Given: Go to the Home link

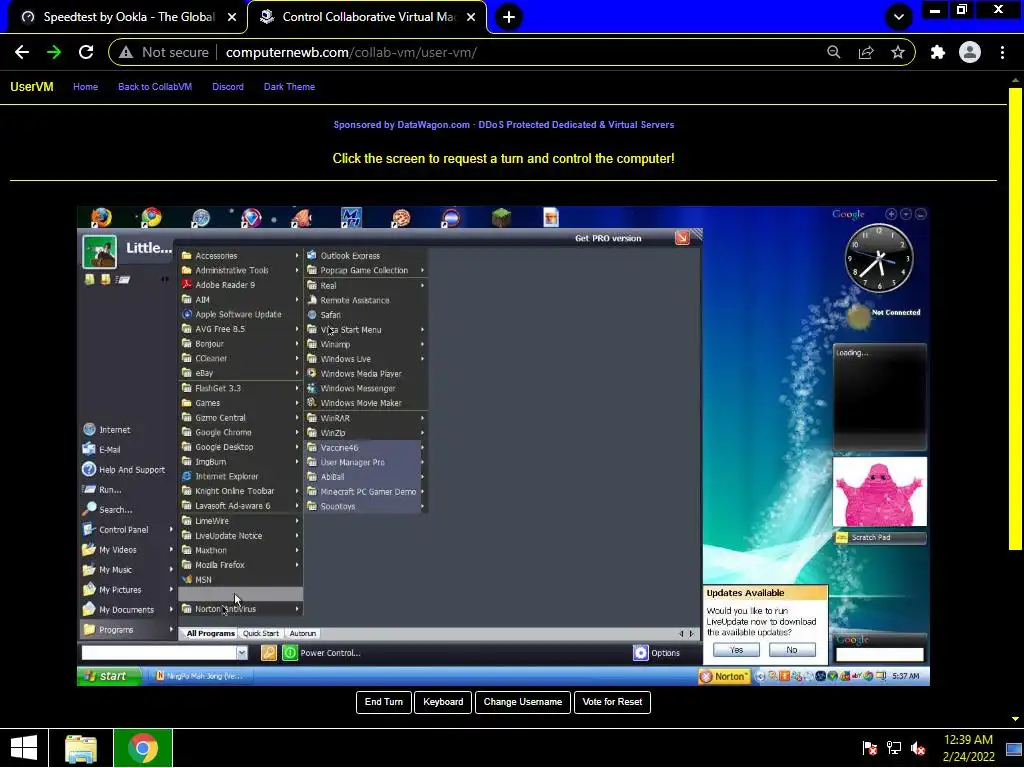Looking at the screenshot, I should [86, 87].
